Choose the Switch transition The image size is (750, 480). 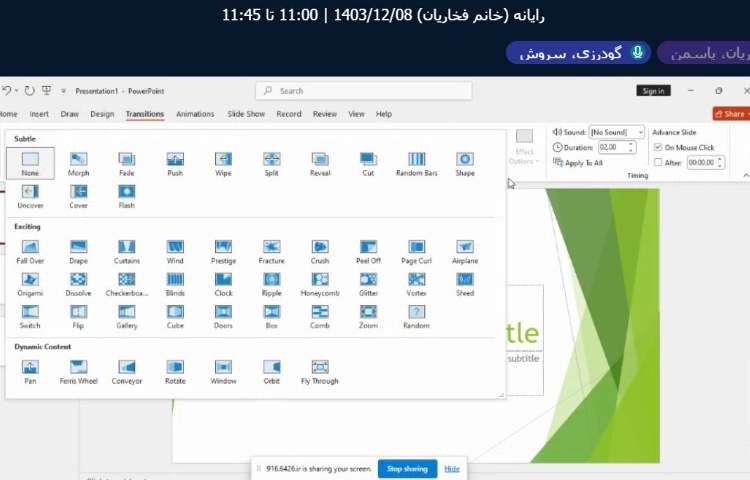[x=30, y=317]
